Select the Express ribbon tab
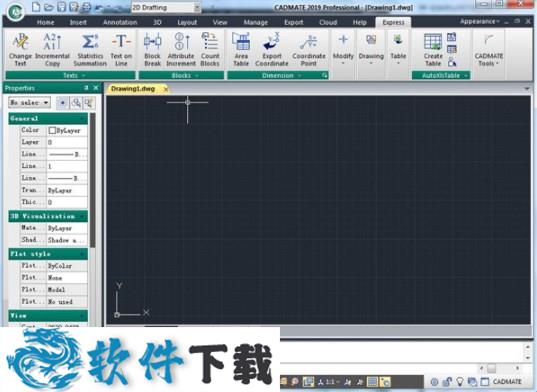The image size is (537, 392). [x=393, y=22]
